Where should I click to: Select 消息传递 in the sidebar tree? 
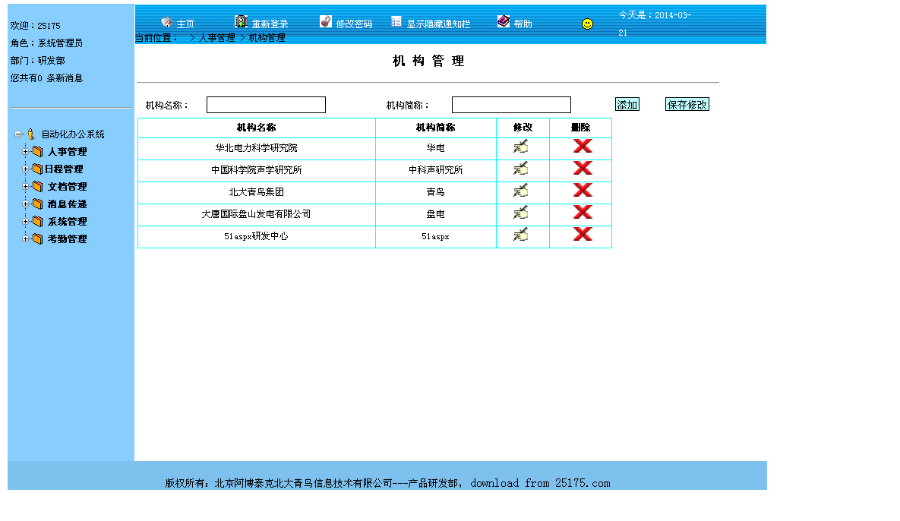67,204
